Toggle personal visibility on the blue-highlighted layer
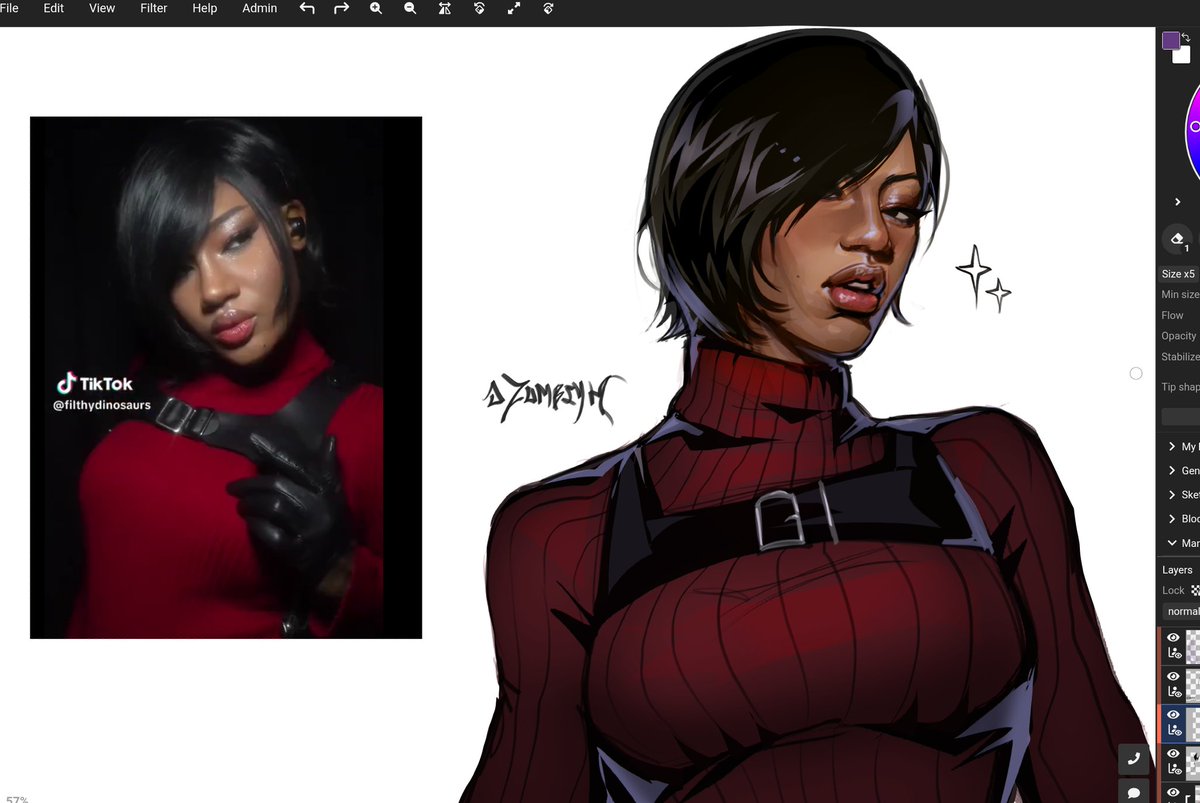 coord(1174,731)
